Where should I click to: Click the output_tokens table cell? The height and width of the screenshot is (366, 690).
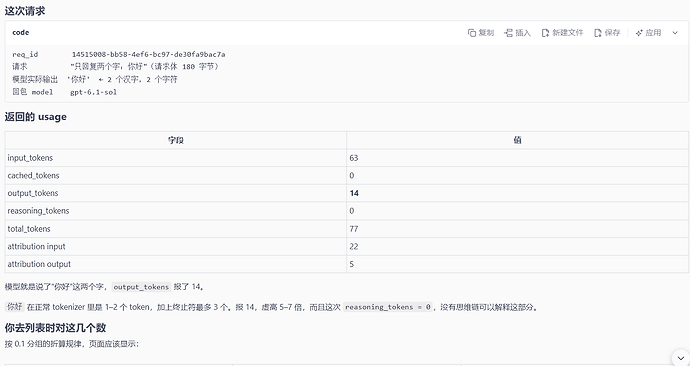pyautogui.click(x=176, y=193)
